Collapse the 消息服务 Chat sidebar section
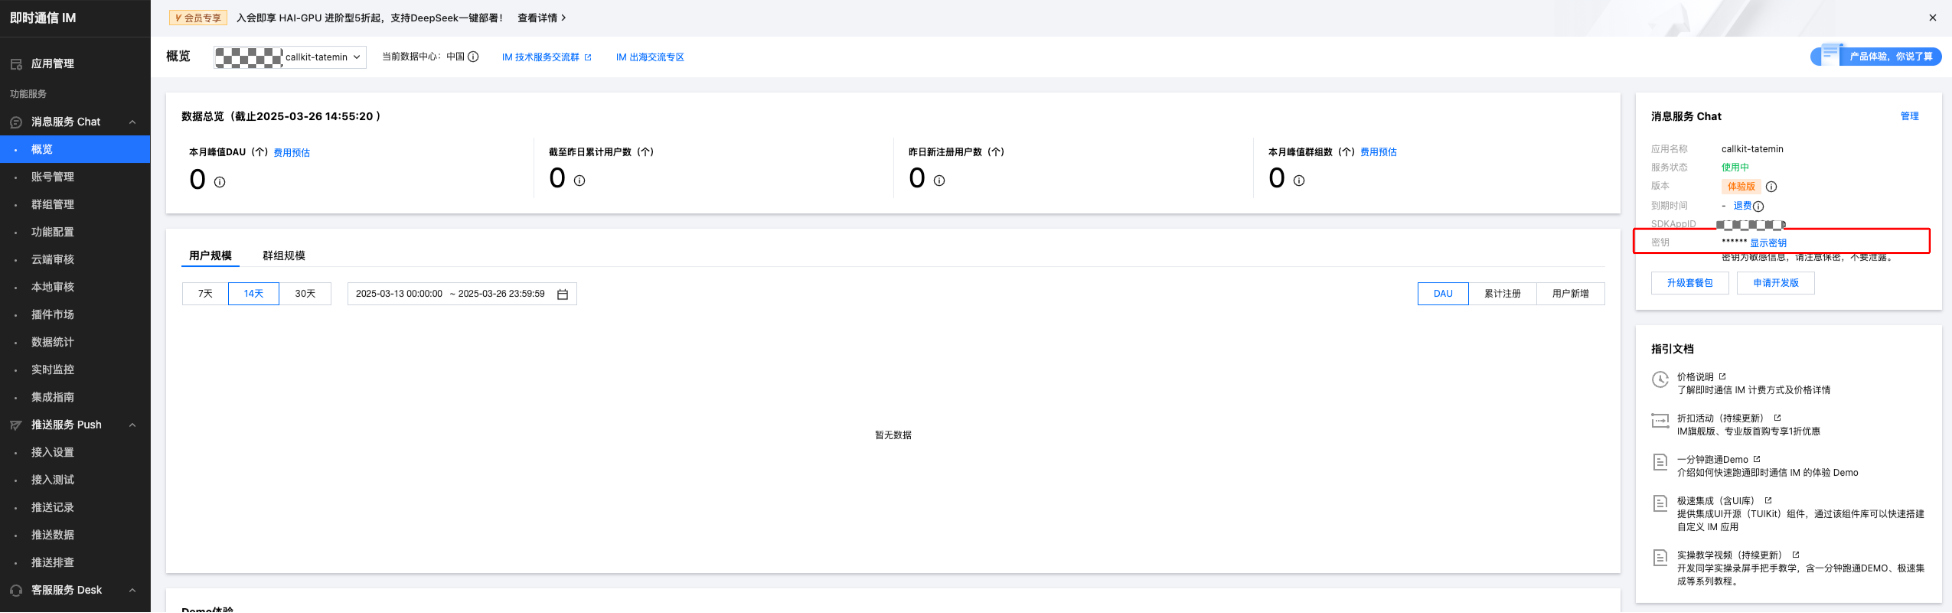1952x613 pixels. (132, 122)
